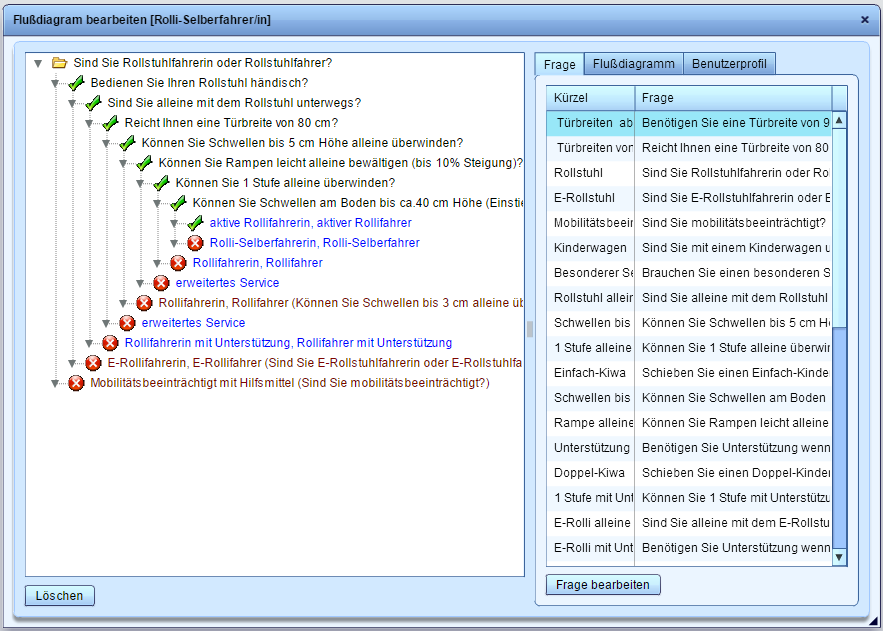This screenshot has width=883, height=631.
Task: Select the 'Kinderwagen' Kürzel cell
Action: click(591, 248)
